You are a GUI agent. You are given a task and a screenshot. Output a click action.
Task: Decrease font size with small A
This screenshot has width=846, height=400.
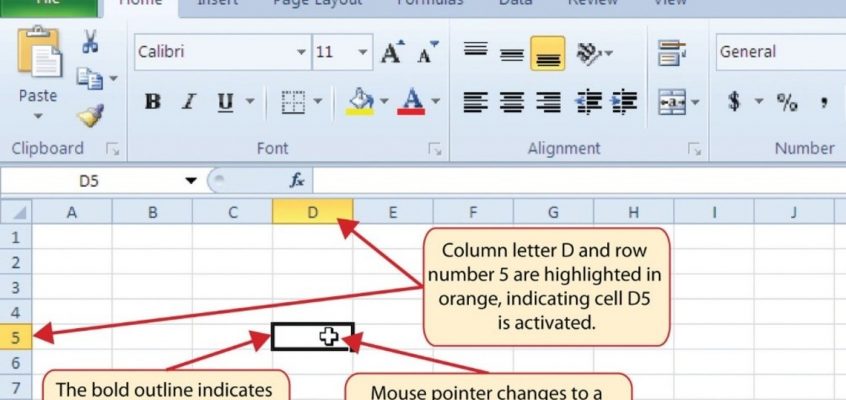coord(428,52)
